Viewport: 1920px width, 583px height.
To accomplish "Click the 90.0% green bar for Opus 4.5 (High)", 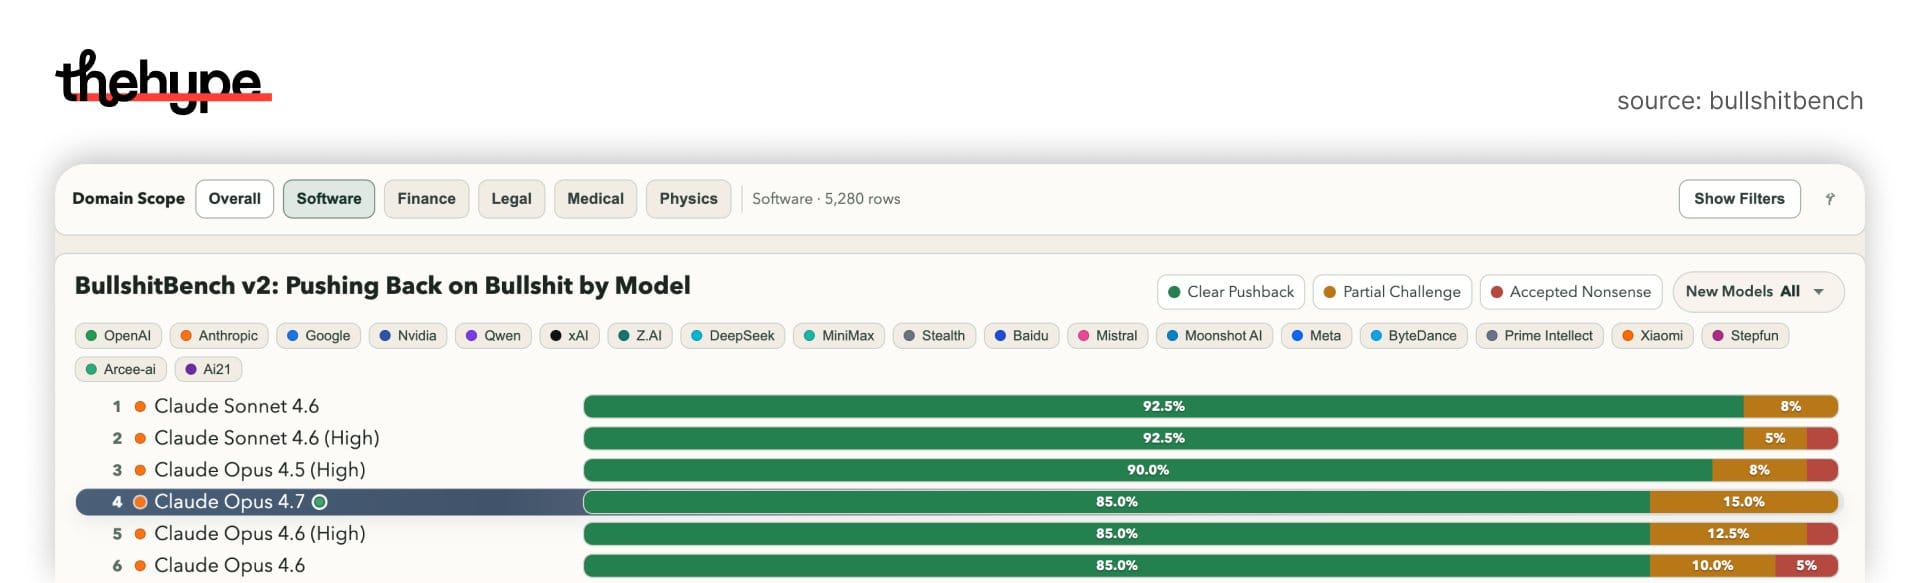I will pyautogui.click(x=1148, y=470).
